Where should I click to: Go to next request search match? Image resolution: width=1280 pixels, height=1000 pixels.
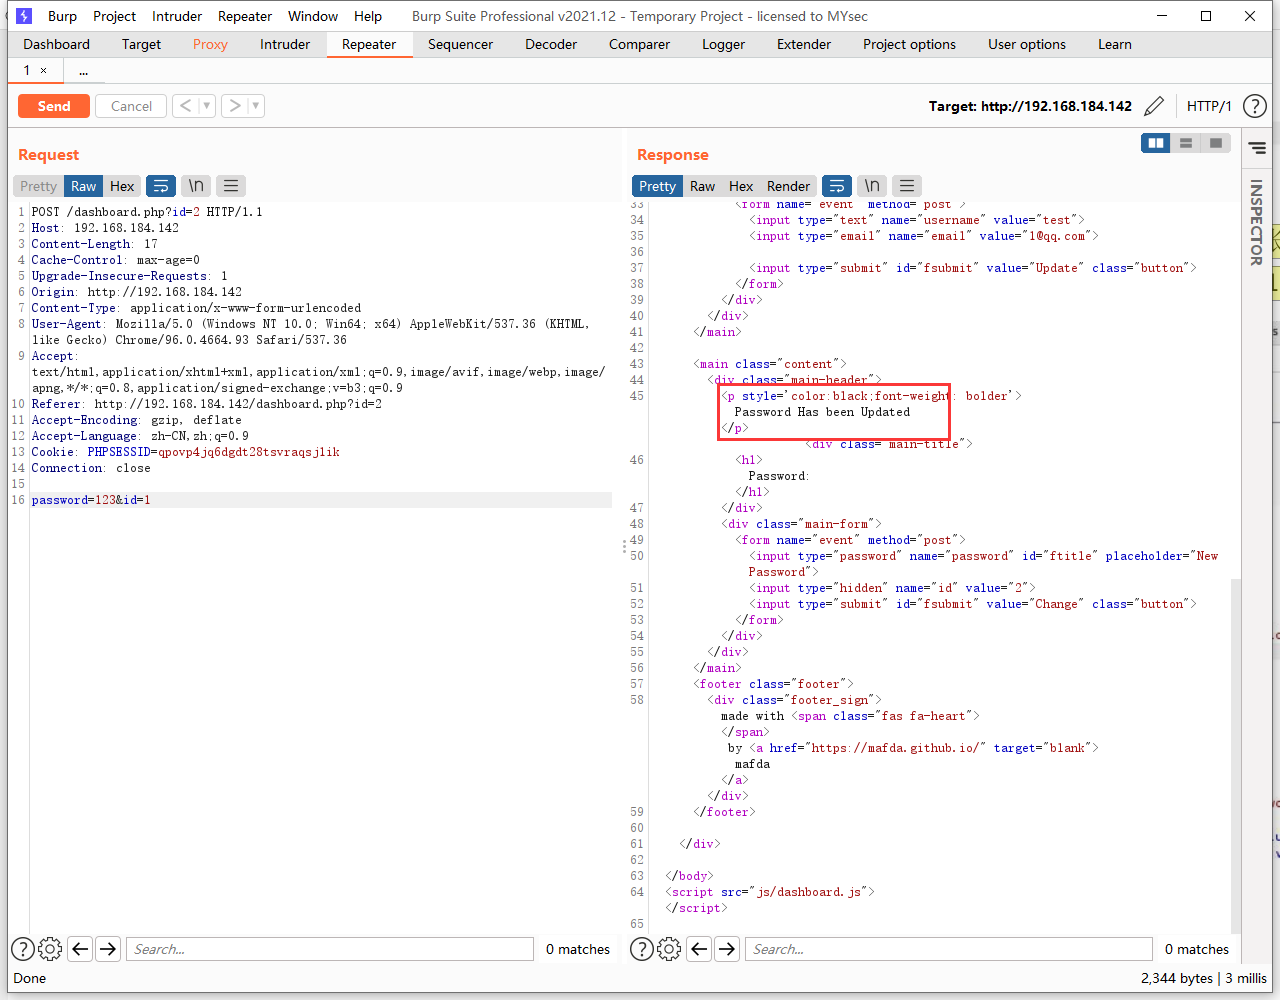(x=108, y=949)
